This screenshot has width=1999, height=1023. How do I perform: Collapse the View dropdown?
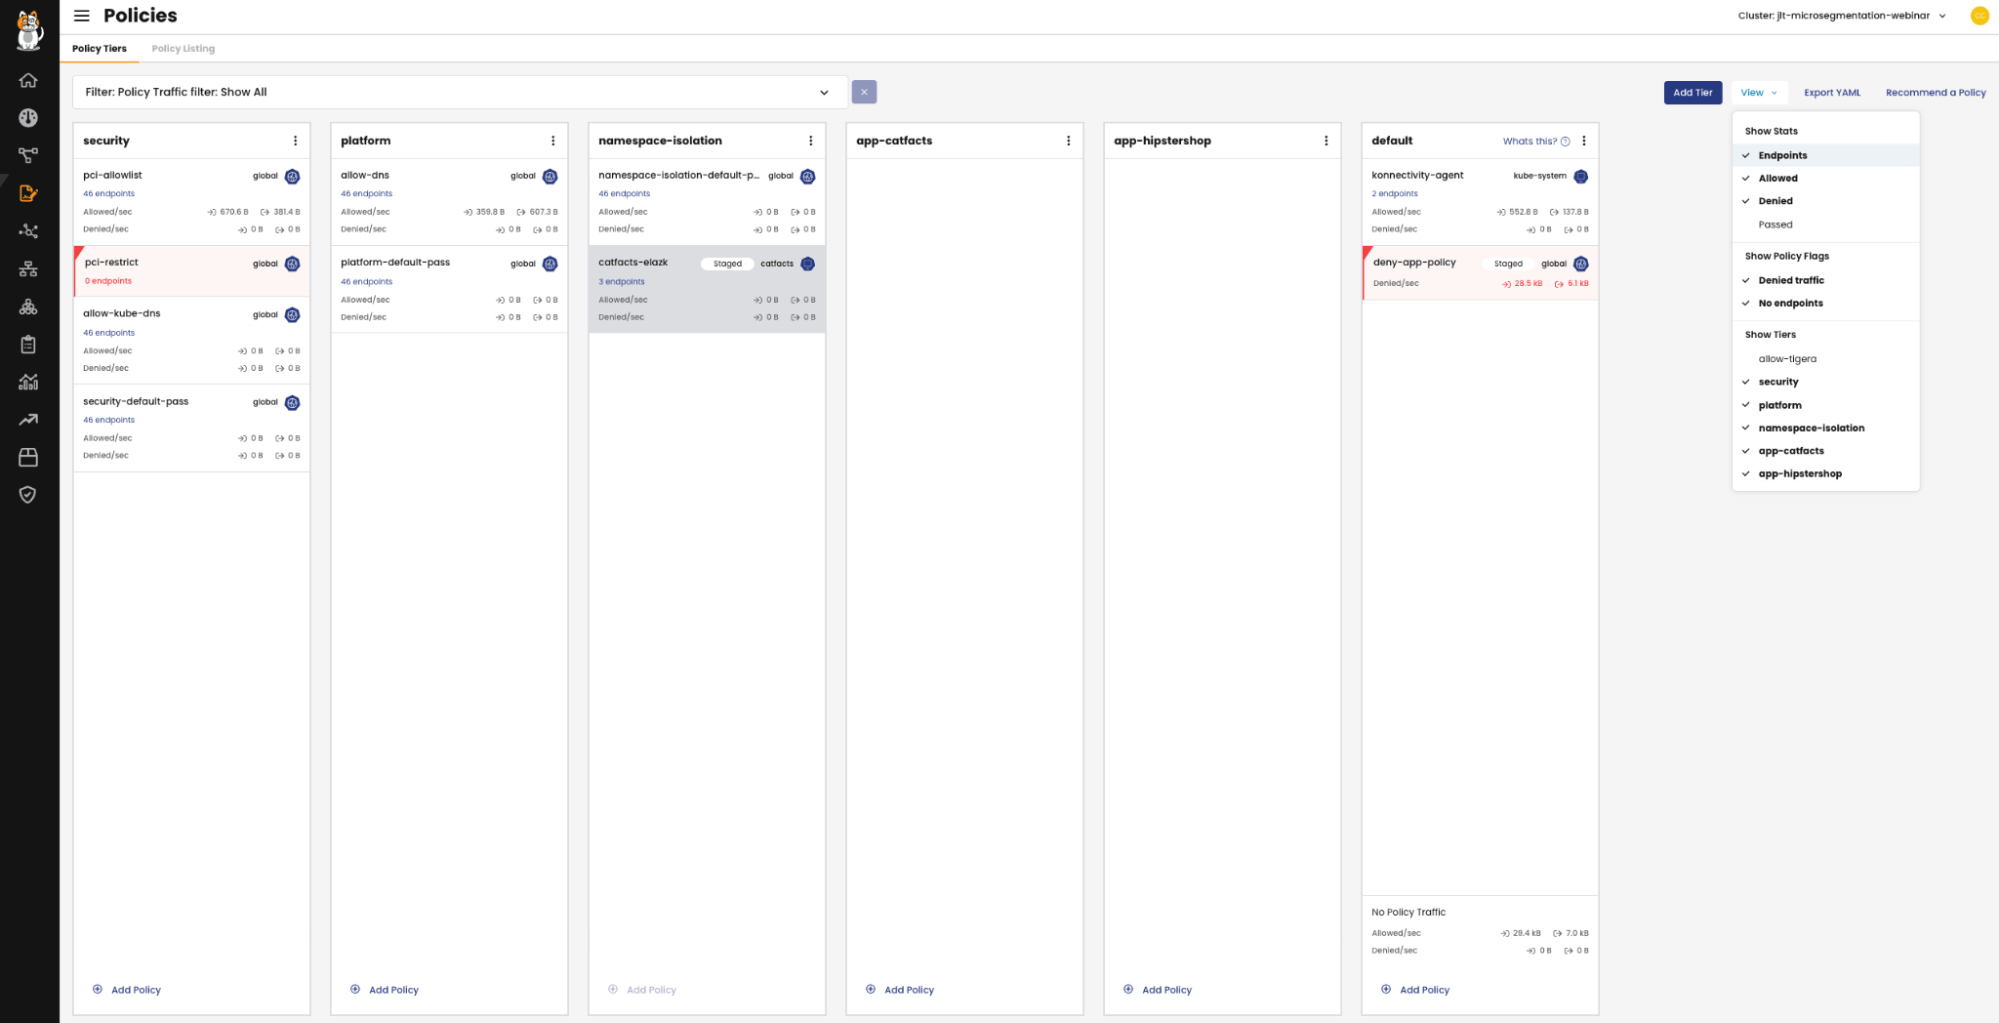click(x=1759, y=93)
